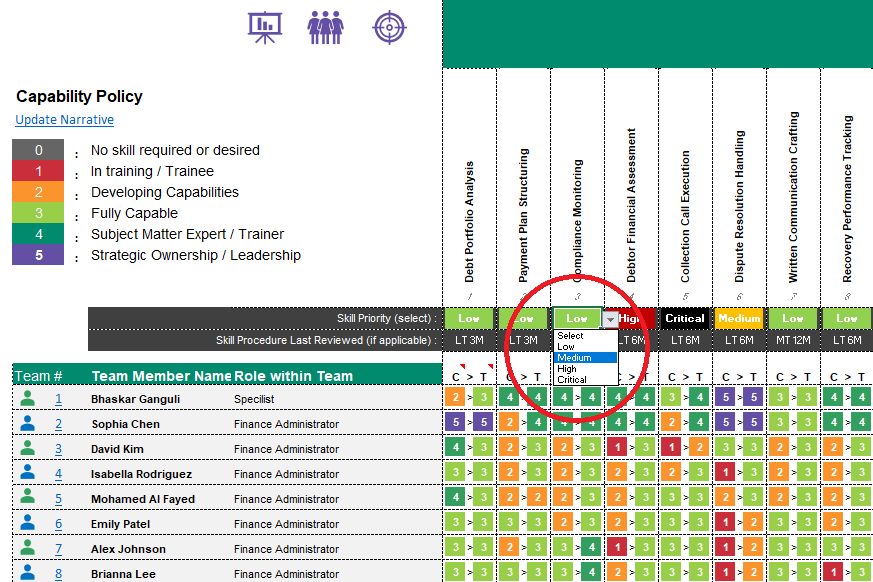Click person icon beside Alex Johnson
The height and width of the screenshot is (582, 873).
pos(27,548)
